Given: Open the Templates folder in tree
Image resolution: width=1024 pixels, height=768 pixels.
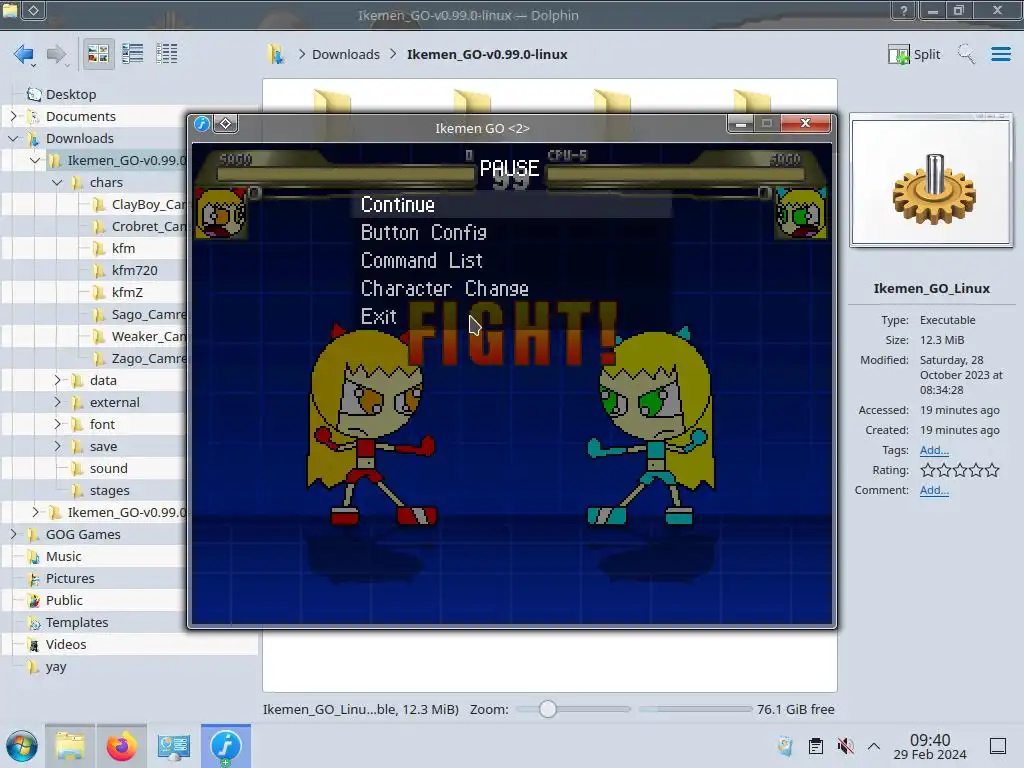Looking at the screenshot, I should pos(76,622).
